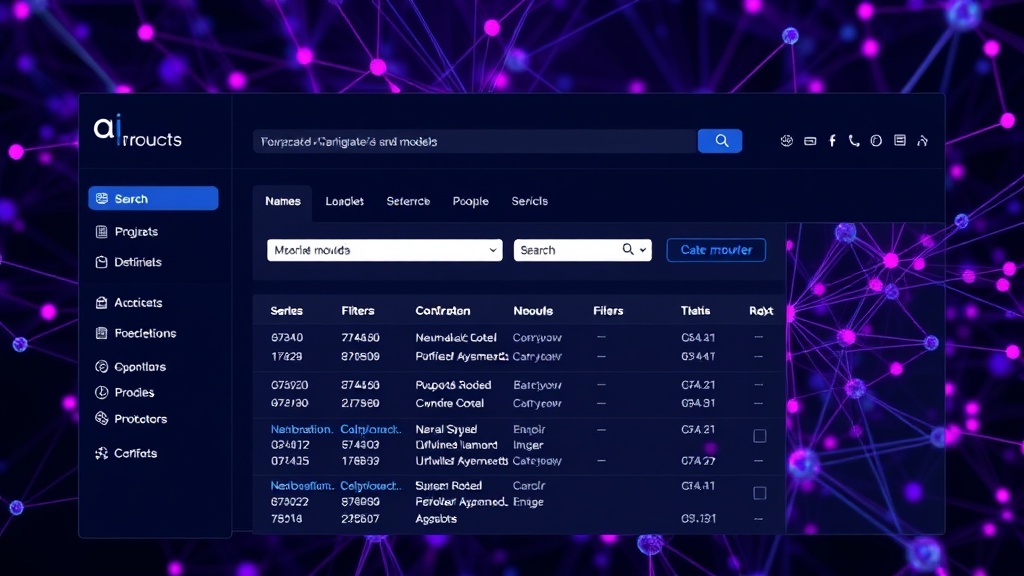Screen dimensions: 1024x576
Task: Click the phone handset icon
Action: pyautogui.click(x=854, y=141)
